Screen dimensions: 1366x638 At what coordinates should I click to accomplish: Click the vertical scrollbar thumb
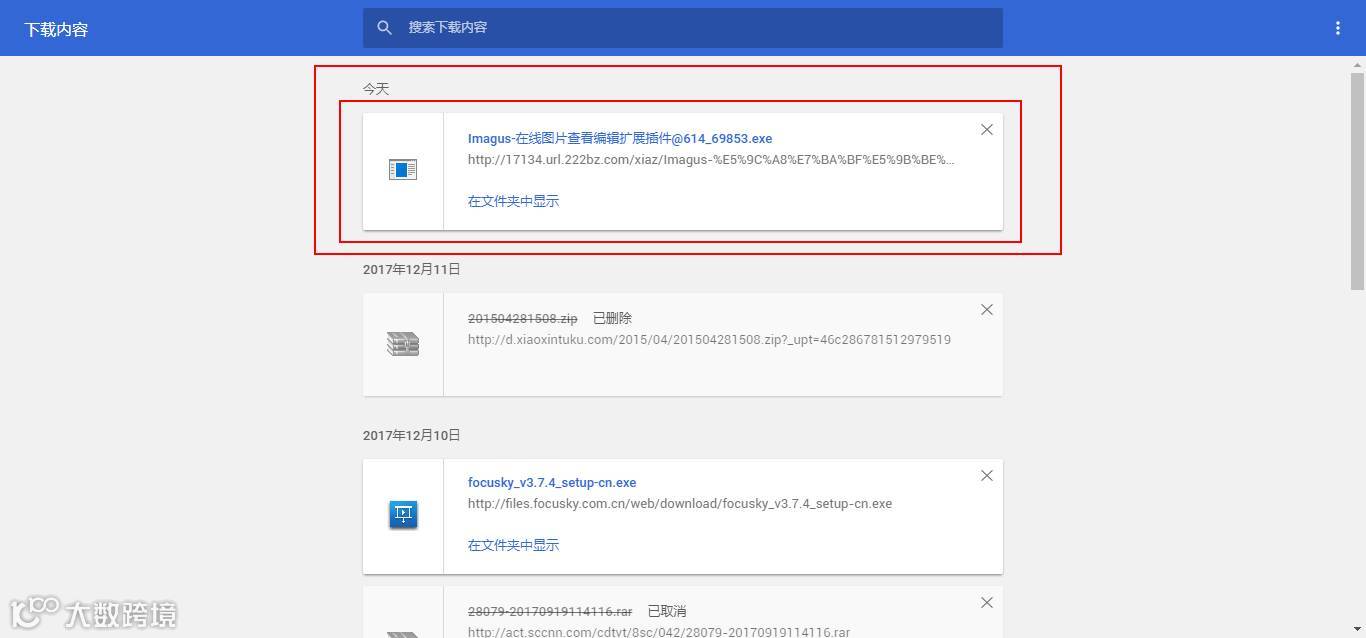pyautogui.click(x=1357, y=182)
